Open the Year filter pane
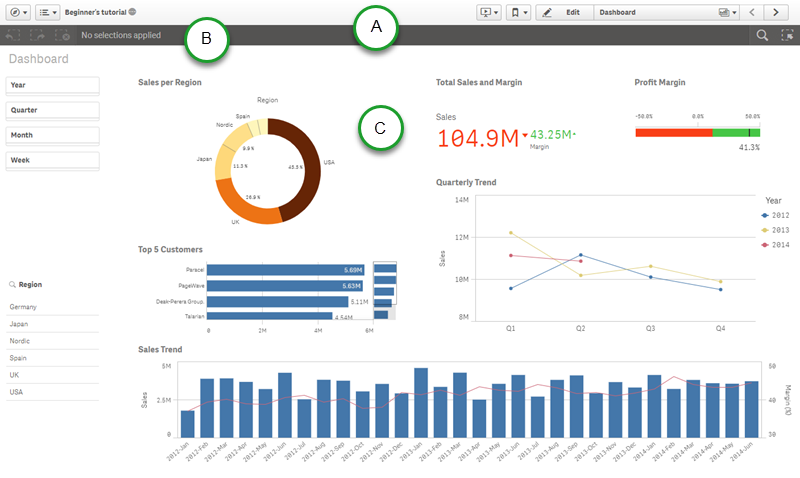The height and width of the screenshot is (478, 800). click(53, 85)
